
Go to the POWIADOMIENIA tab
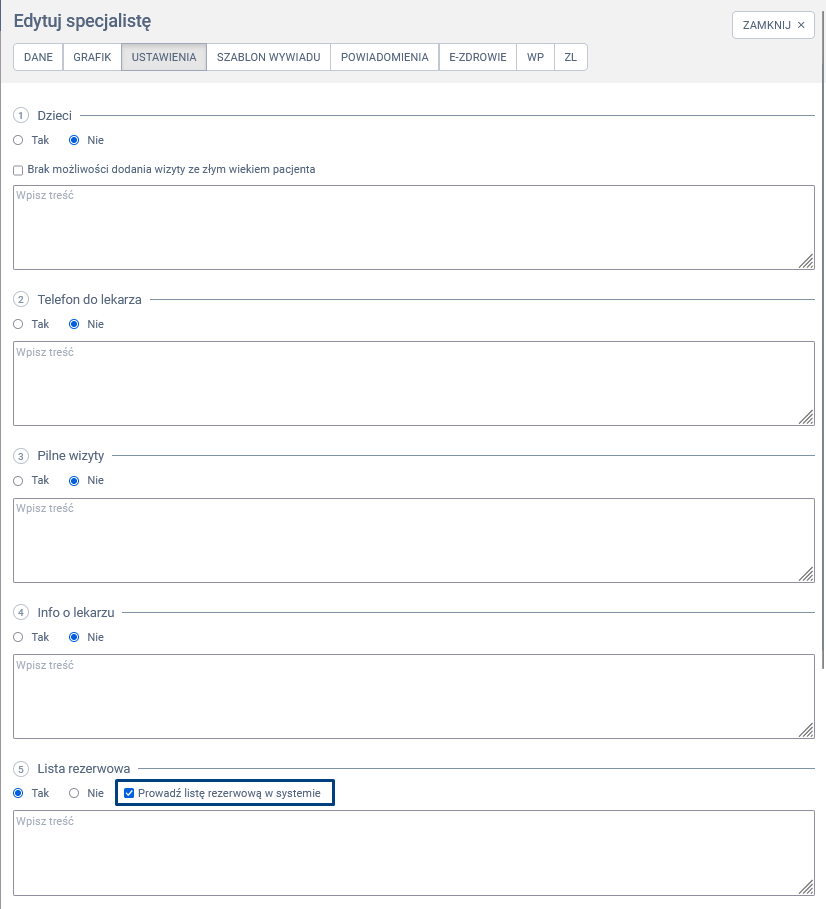[x=384, y=57]
